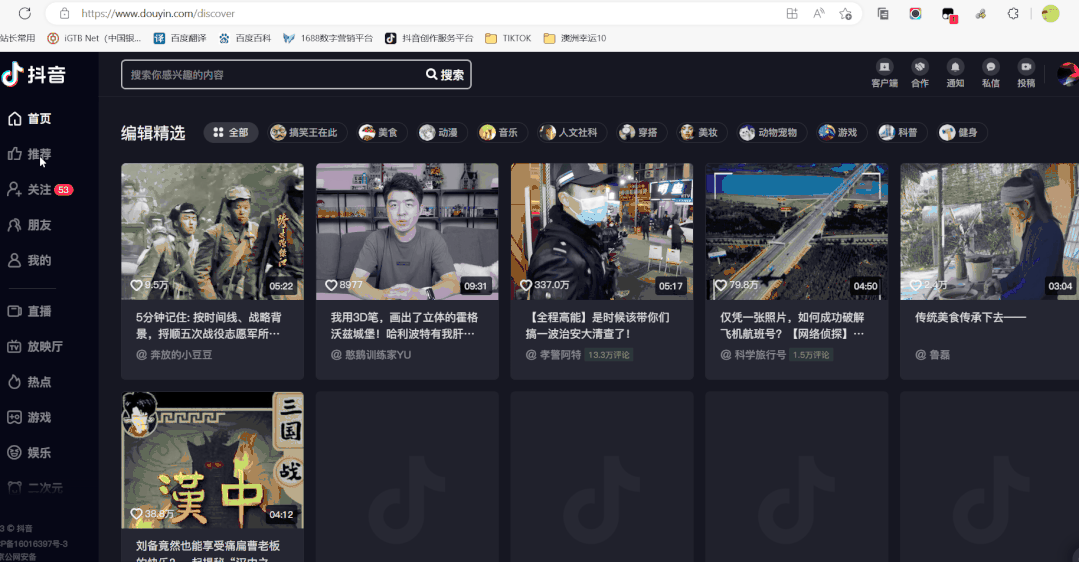This screenshot has width=1079, height=562.
Task: Open 合作 cooperation icon
Action: point(920,74)
